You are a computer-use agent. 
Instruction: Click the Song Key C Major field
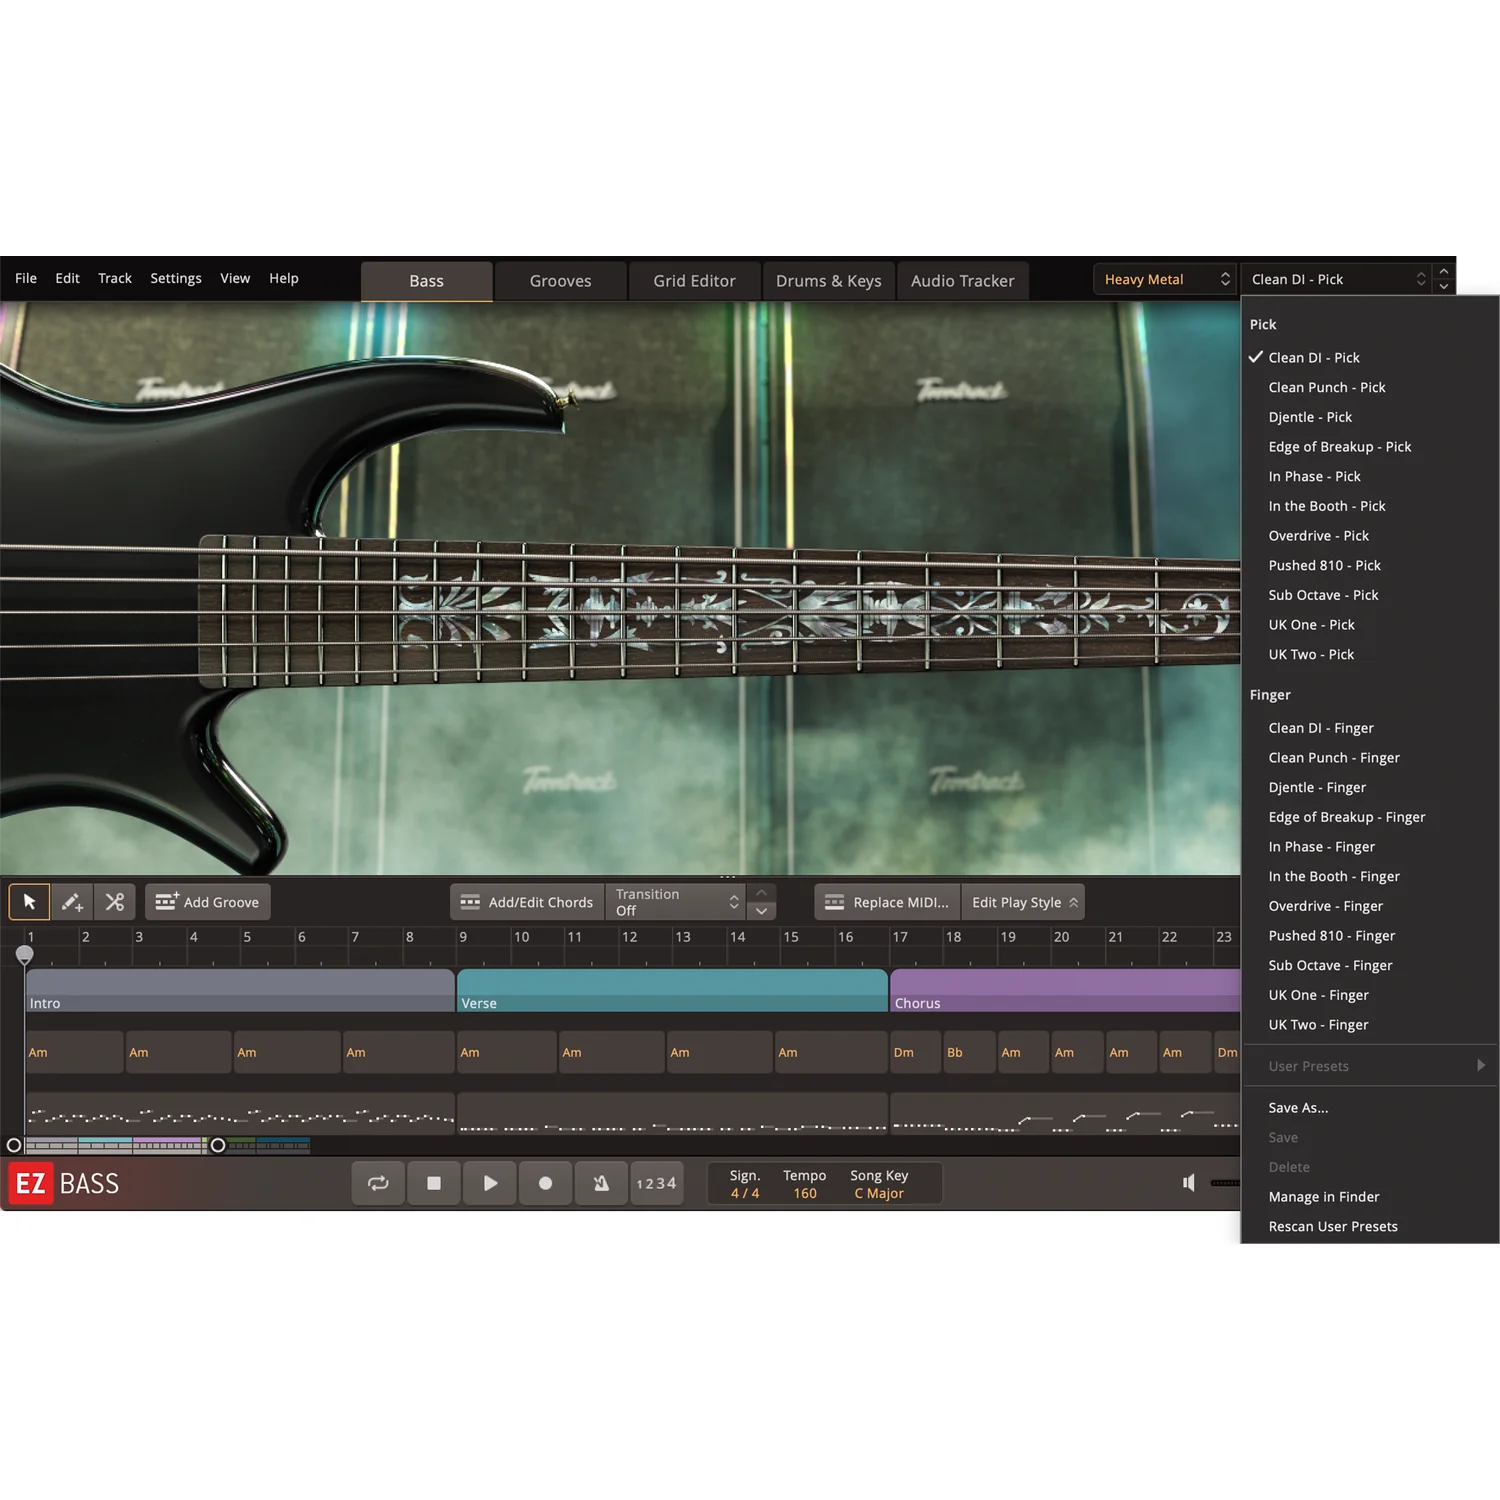point(879,1184)
